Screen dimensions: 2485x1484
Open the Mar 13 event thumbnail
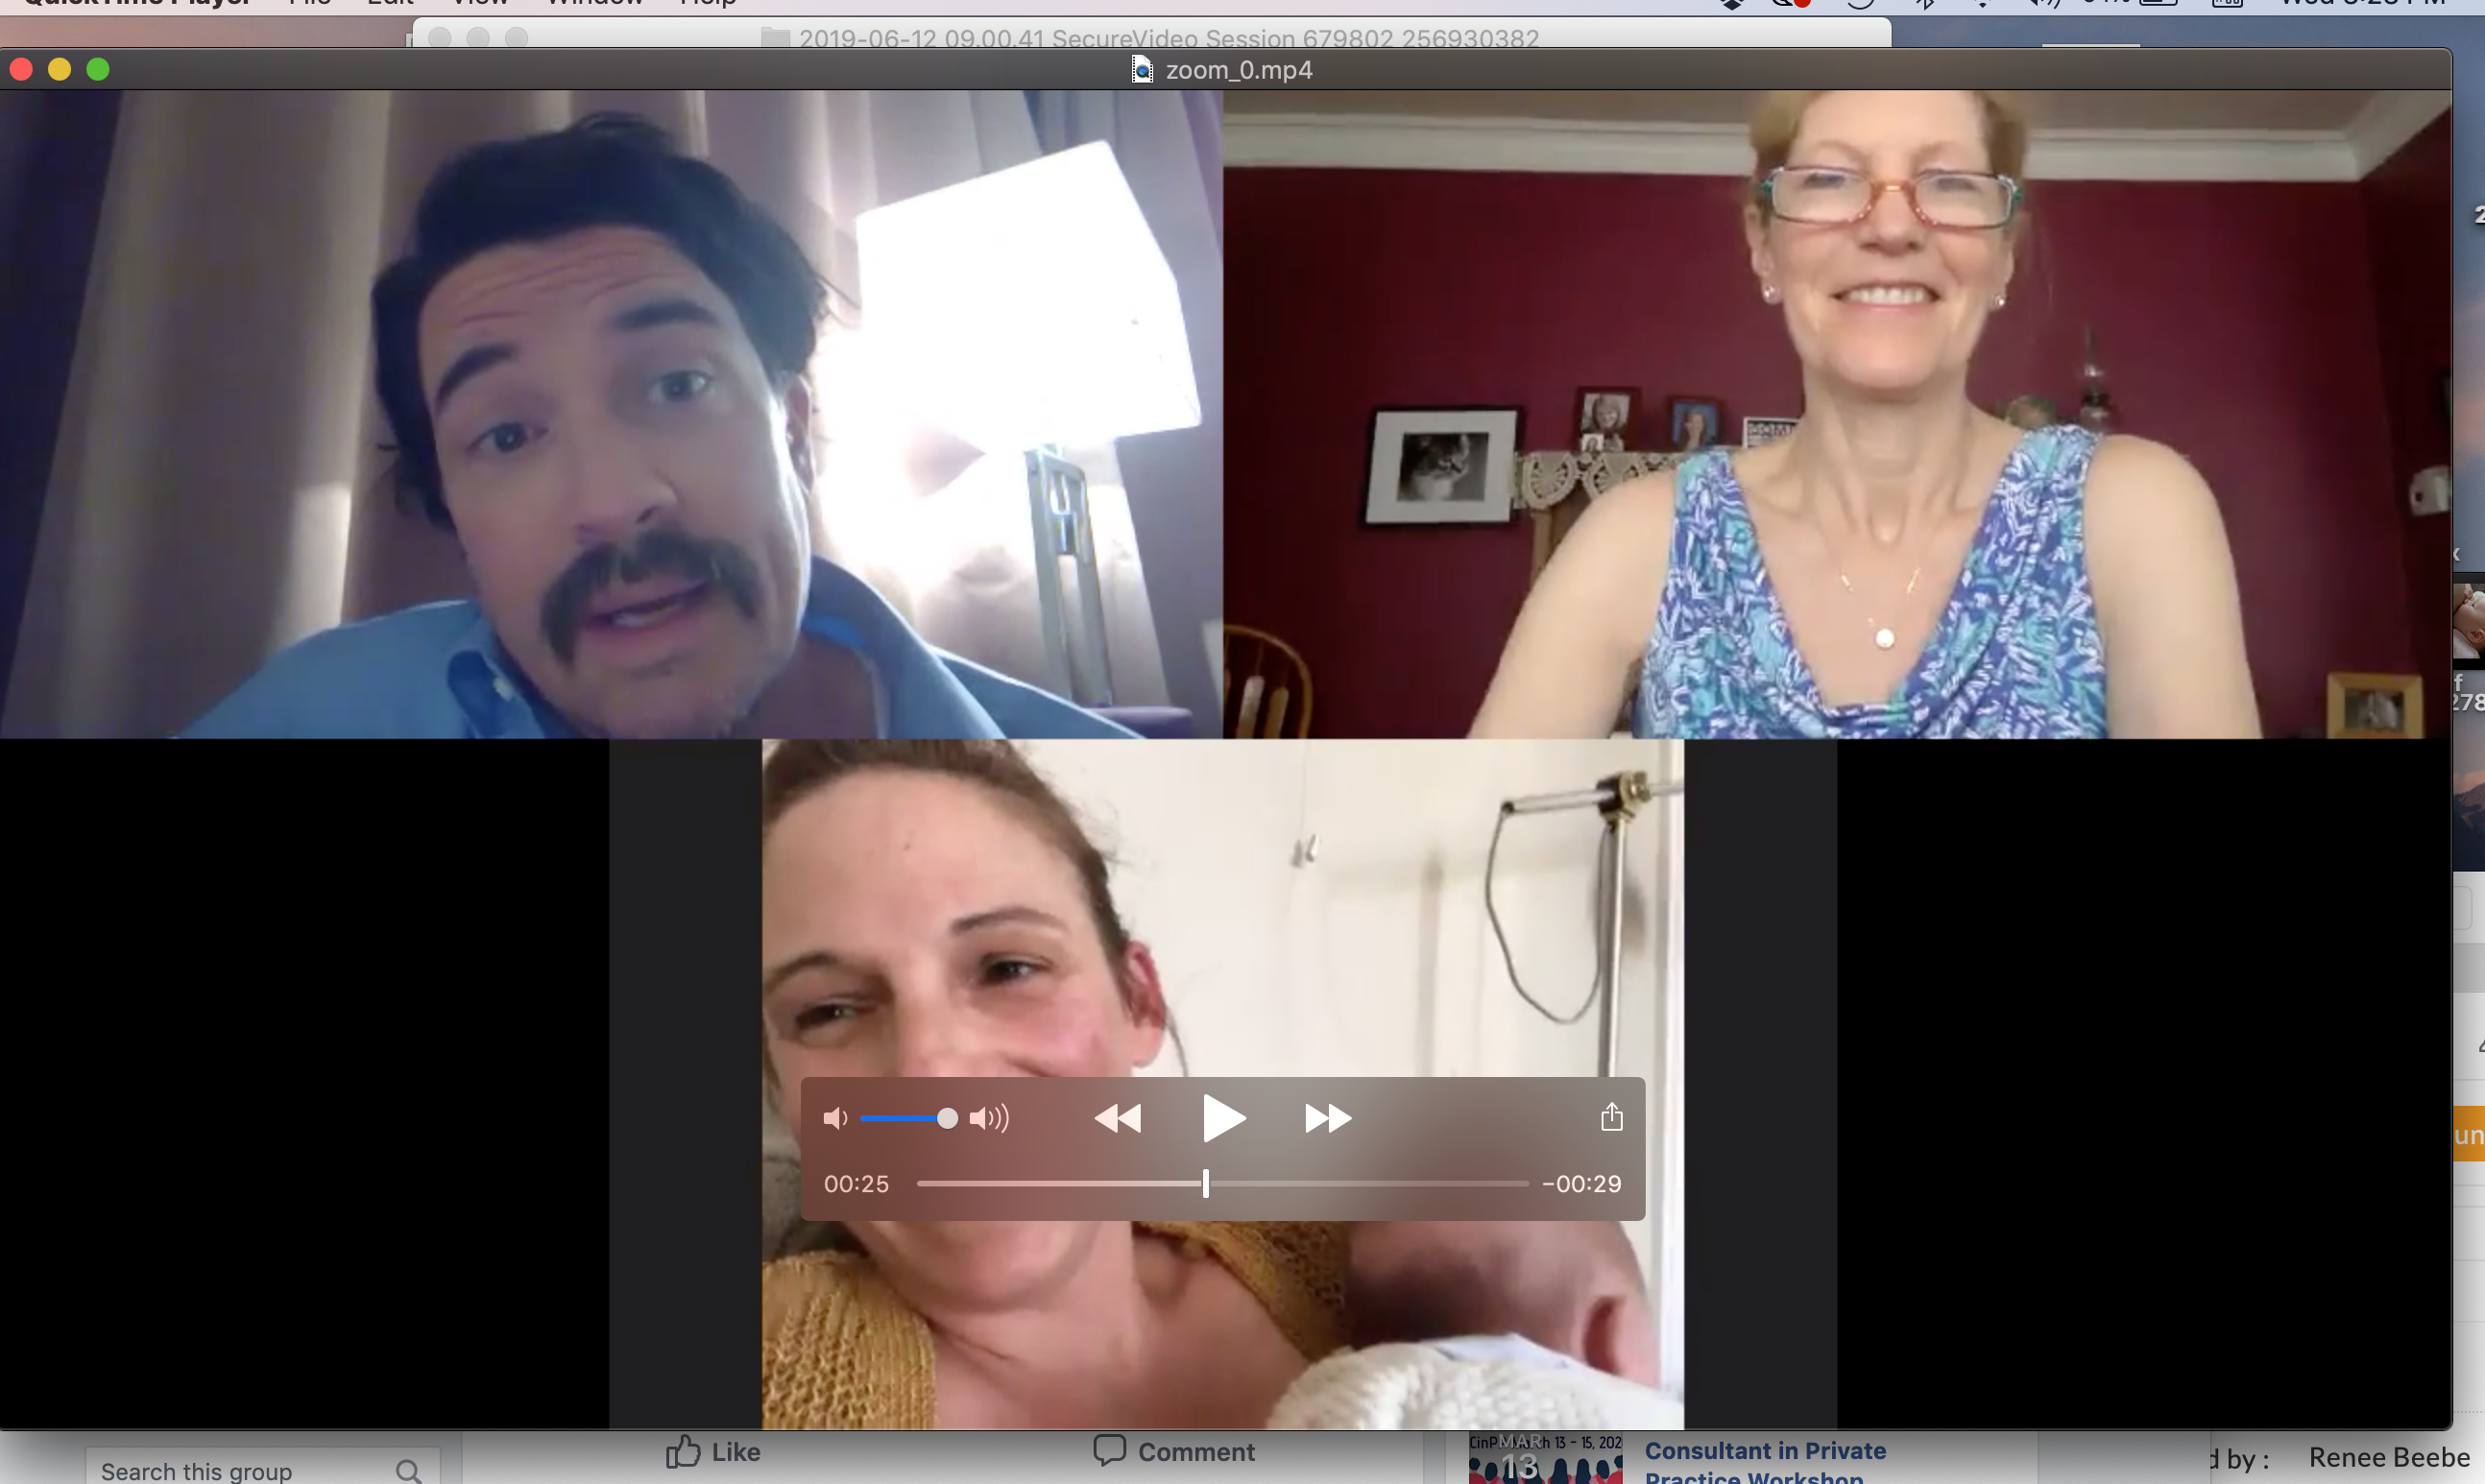1545,1460
